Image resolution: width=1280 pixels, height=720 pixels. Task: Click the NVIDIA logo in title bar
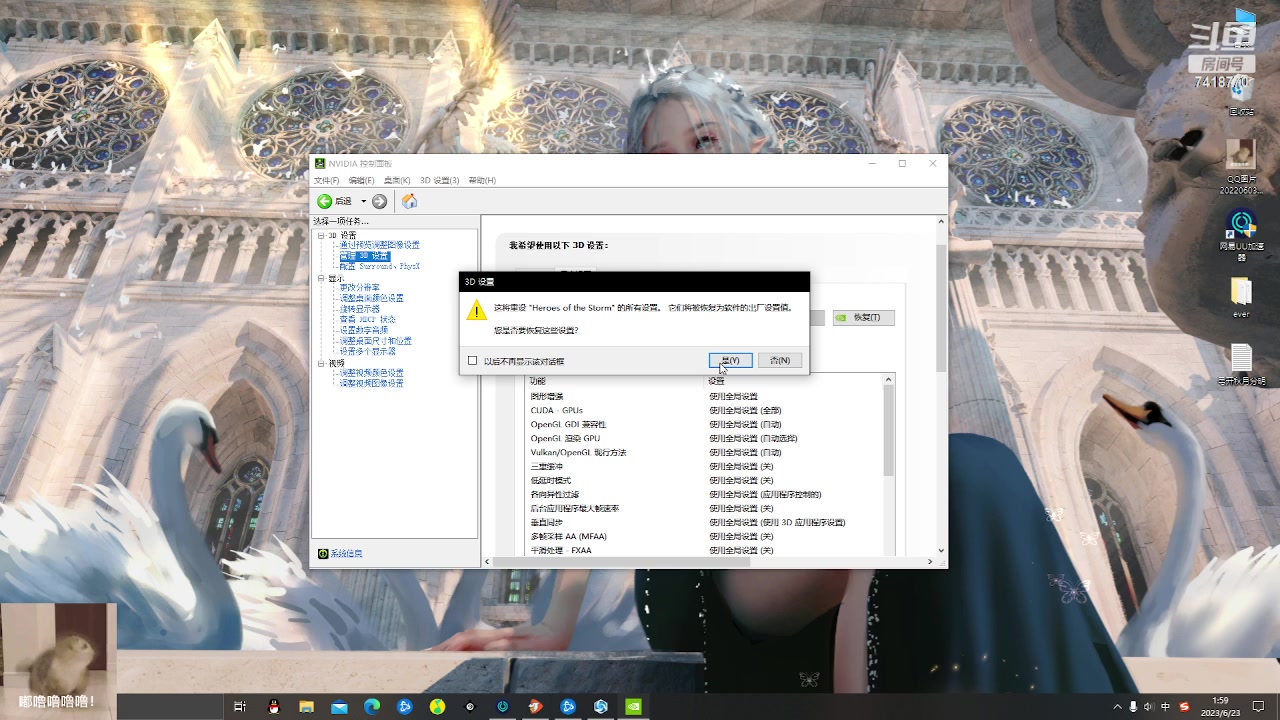tap(320, 163)
